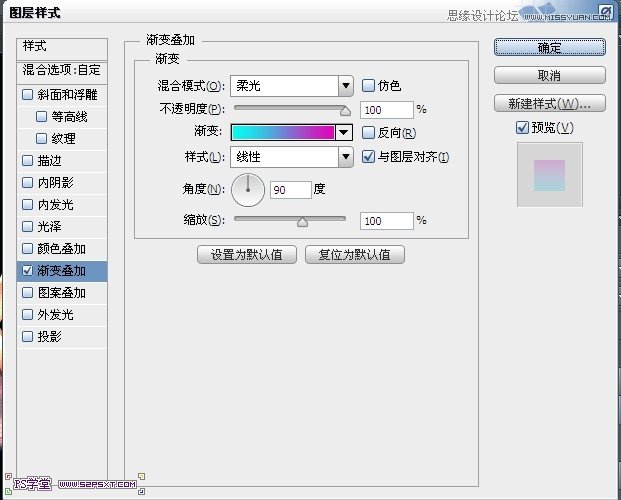Check the 仿色 dither option
Screen dimensions: 621x500
368,86
